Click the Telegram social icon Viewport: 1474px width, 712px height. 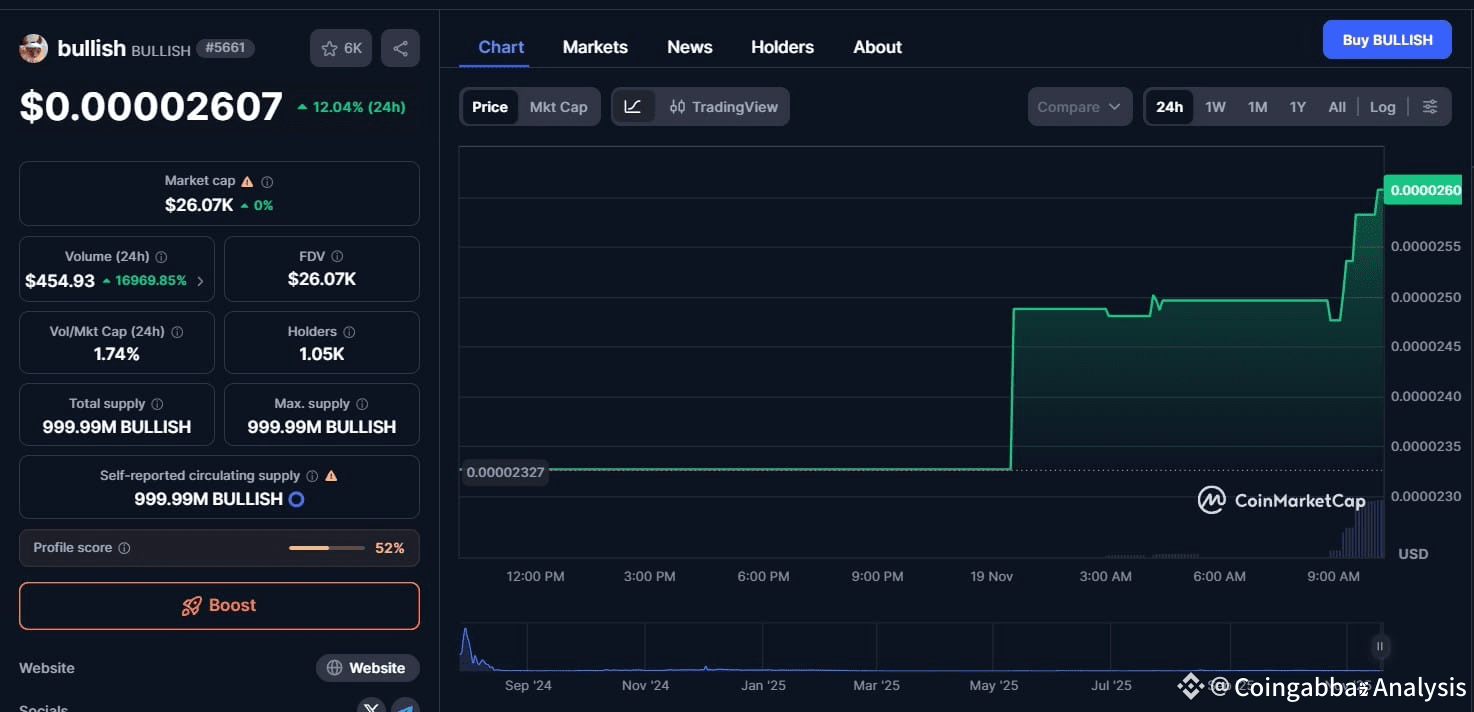pos(406,708)
